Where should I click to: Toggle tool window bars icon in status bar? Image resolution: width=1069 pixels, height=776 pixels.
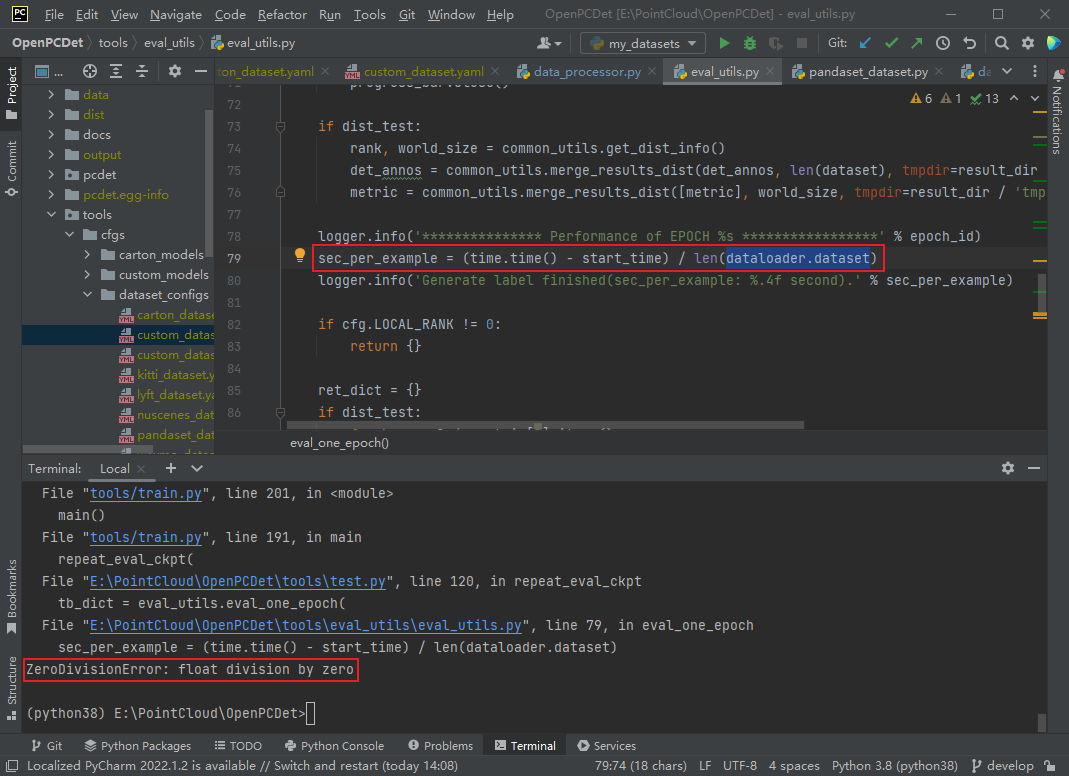[x=12, y=766]
